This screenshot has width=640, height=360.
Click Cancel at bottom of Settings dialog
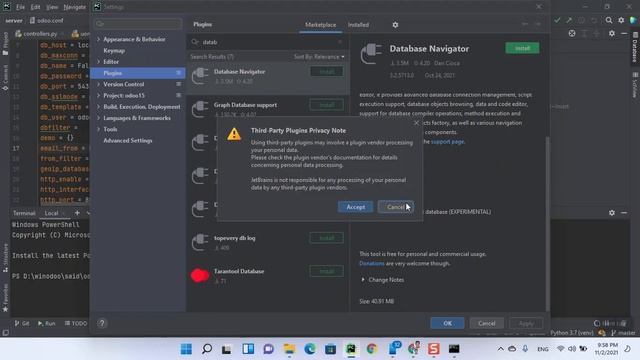487,323
